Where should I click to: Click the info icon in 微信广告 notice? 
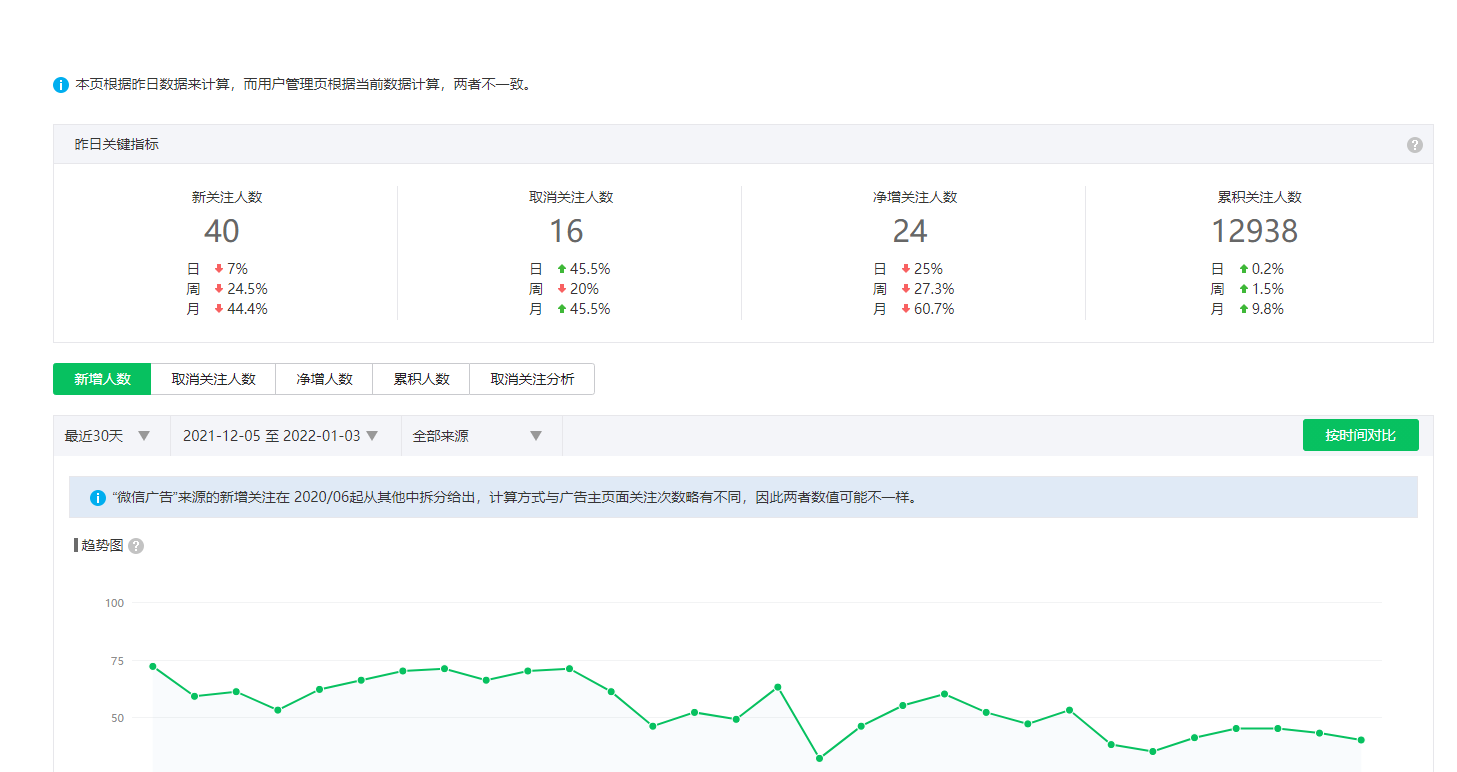(x=97, y=497)
